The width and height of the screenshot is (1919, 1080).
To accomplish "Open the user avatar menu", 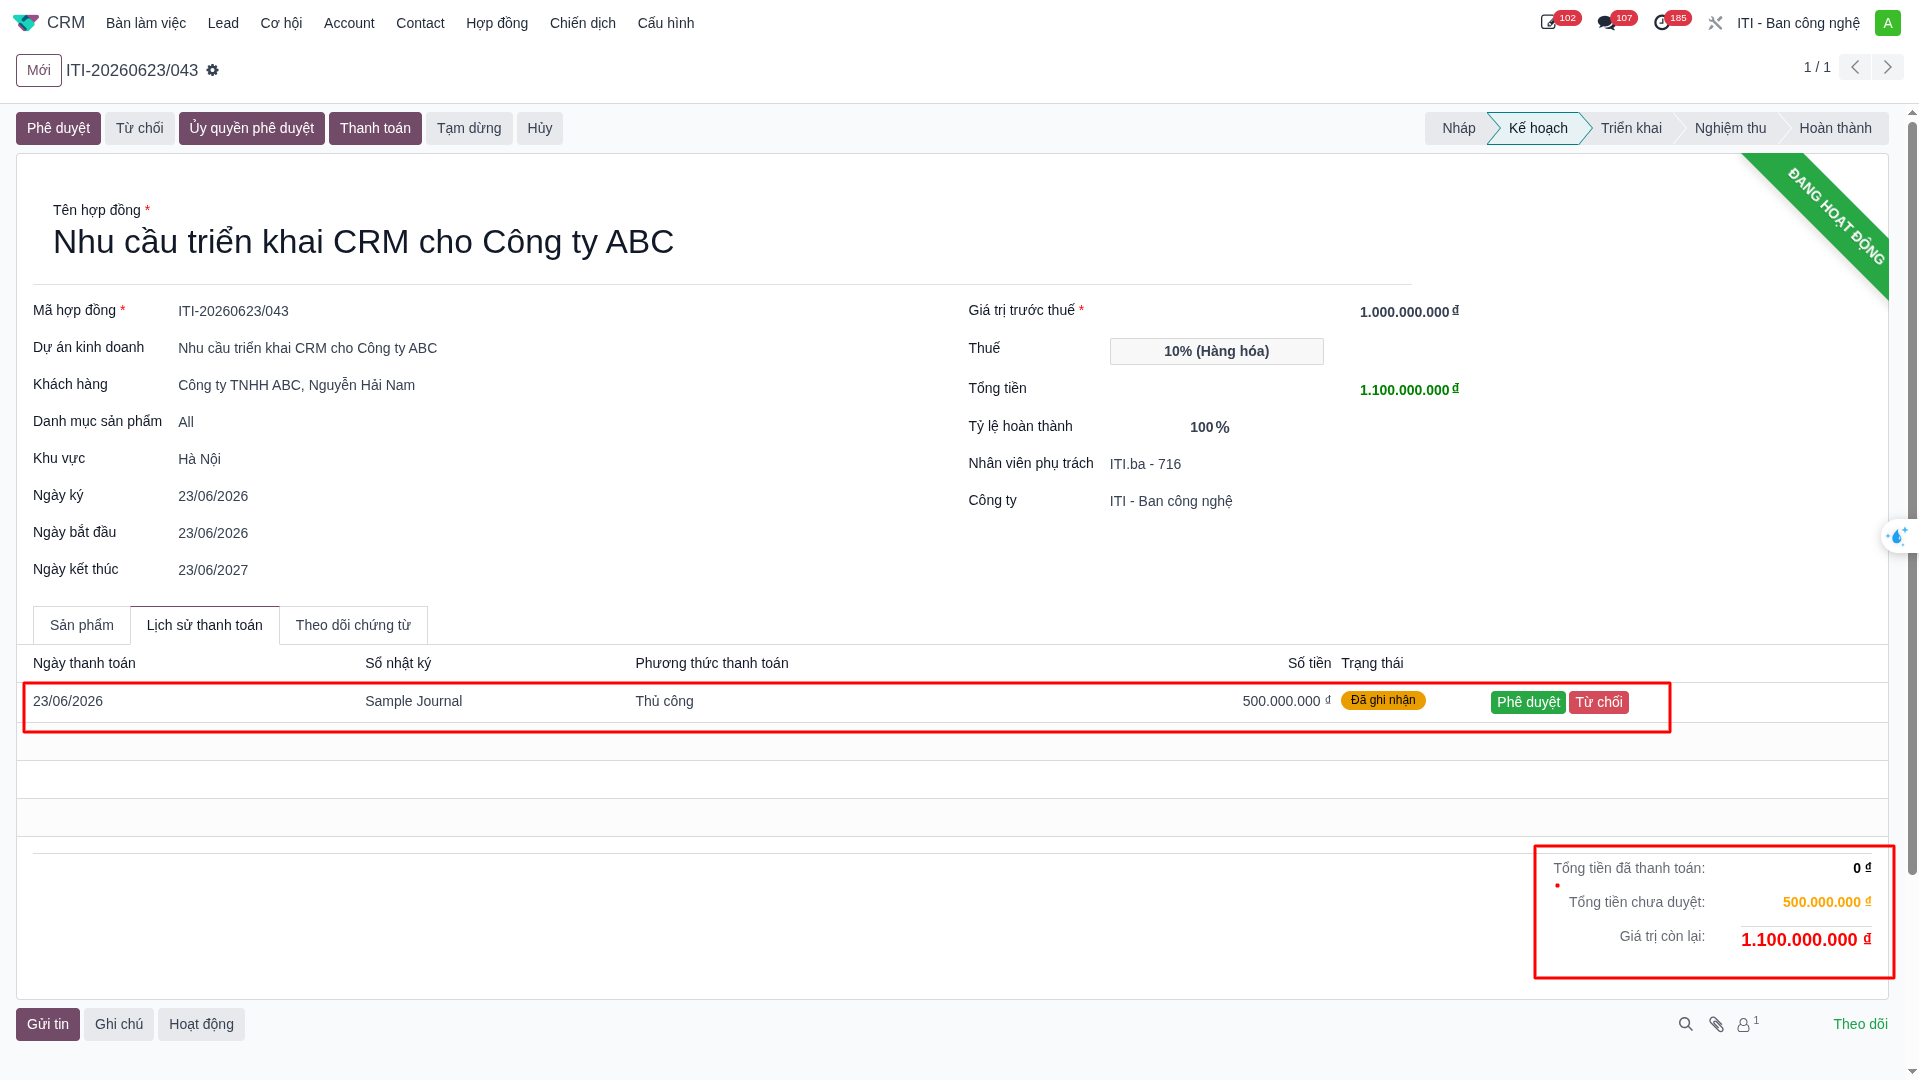I will coord(1887,22).
